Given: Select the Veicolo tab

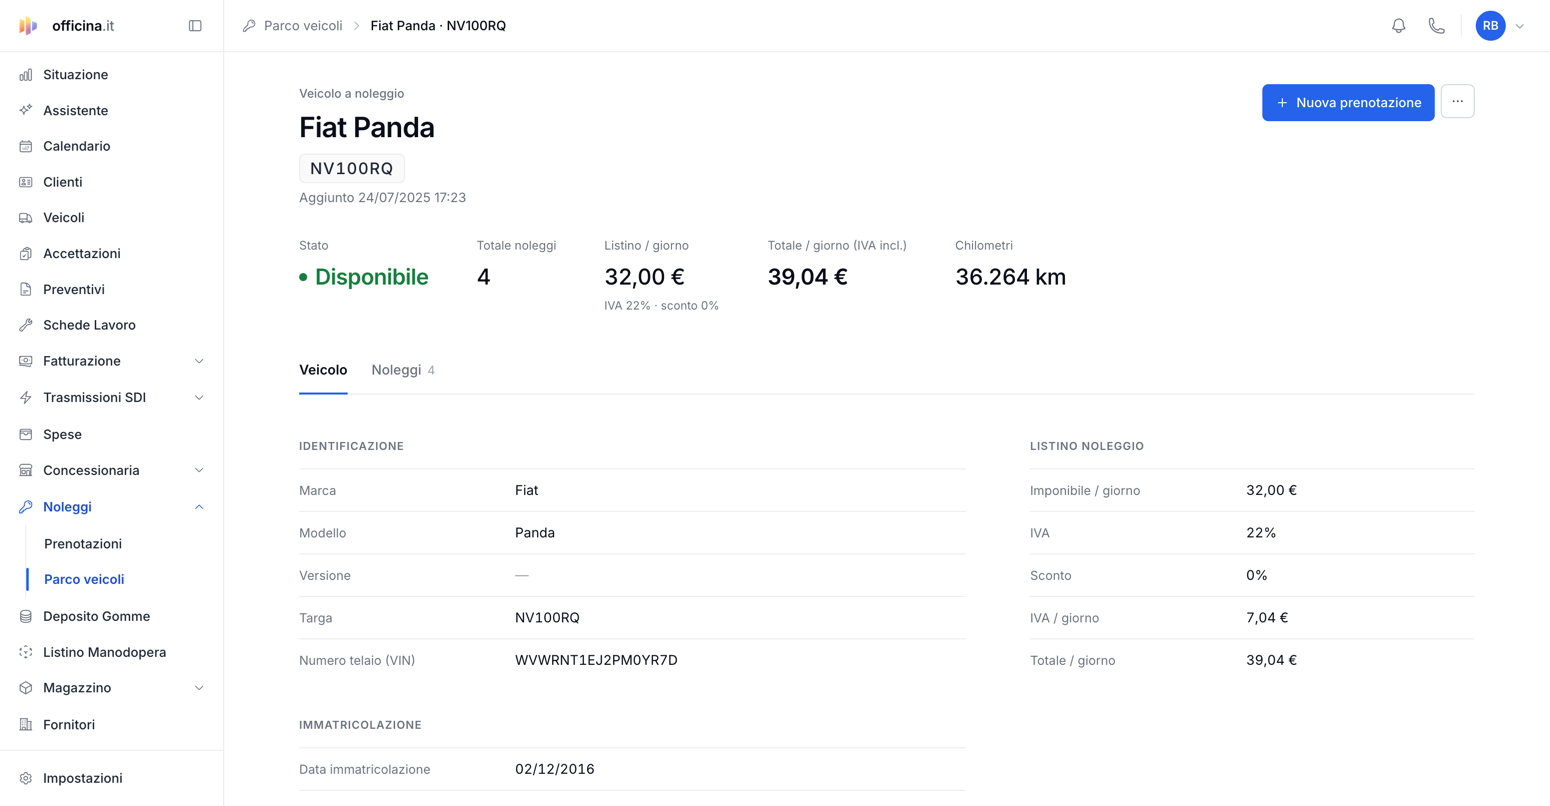Looking at the screenshot, I should [x=323, y=370].
